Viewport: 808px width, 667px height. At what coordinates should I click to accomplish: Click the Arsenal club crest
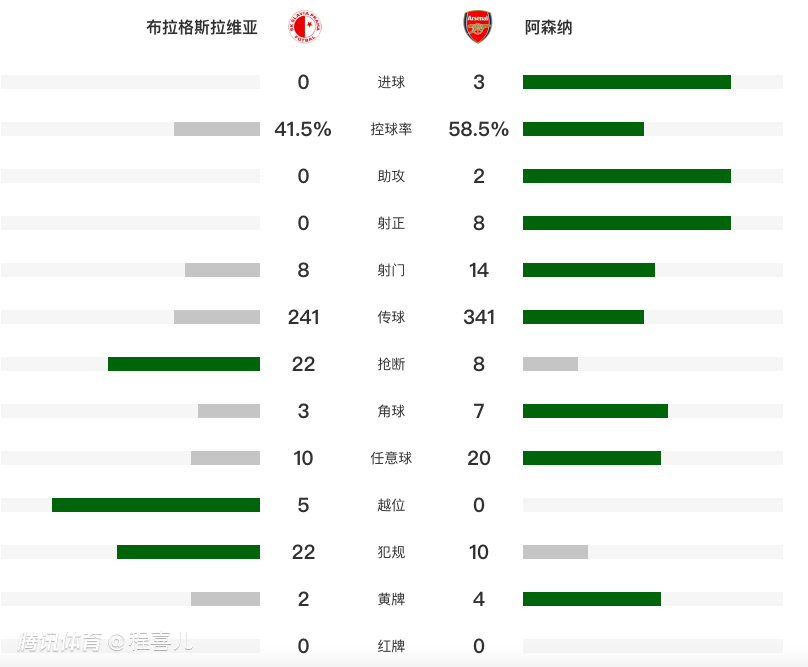(x=478, y=27)
